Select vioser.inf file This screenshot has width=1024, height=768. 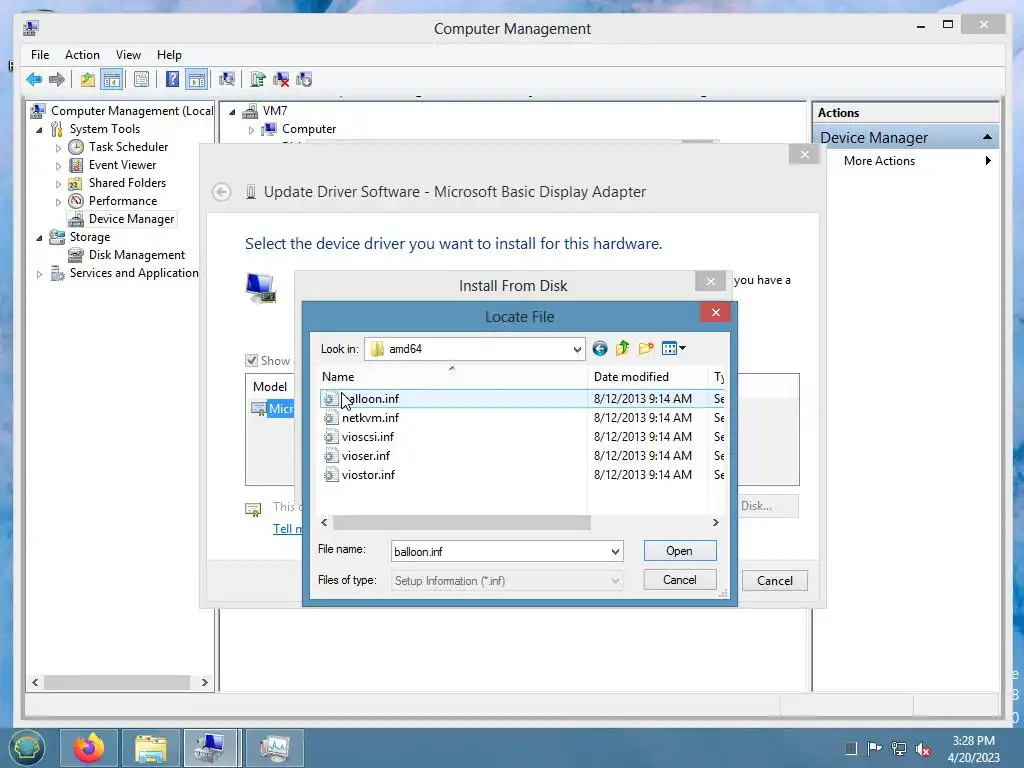point(366,455)
